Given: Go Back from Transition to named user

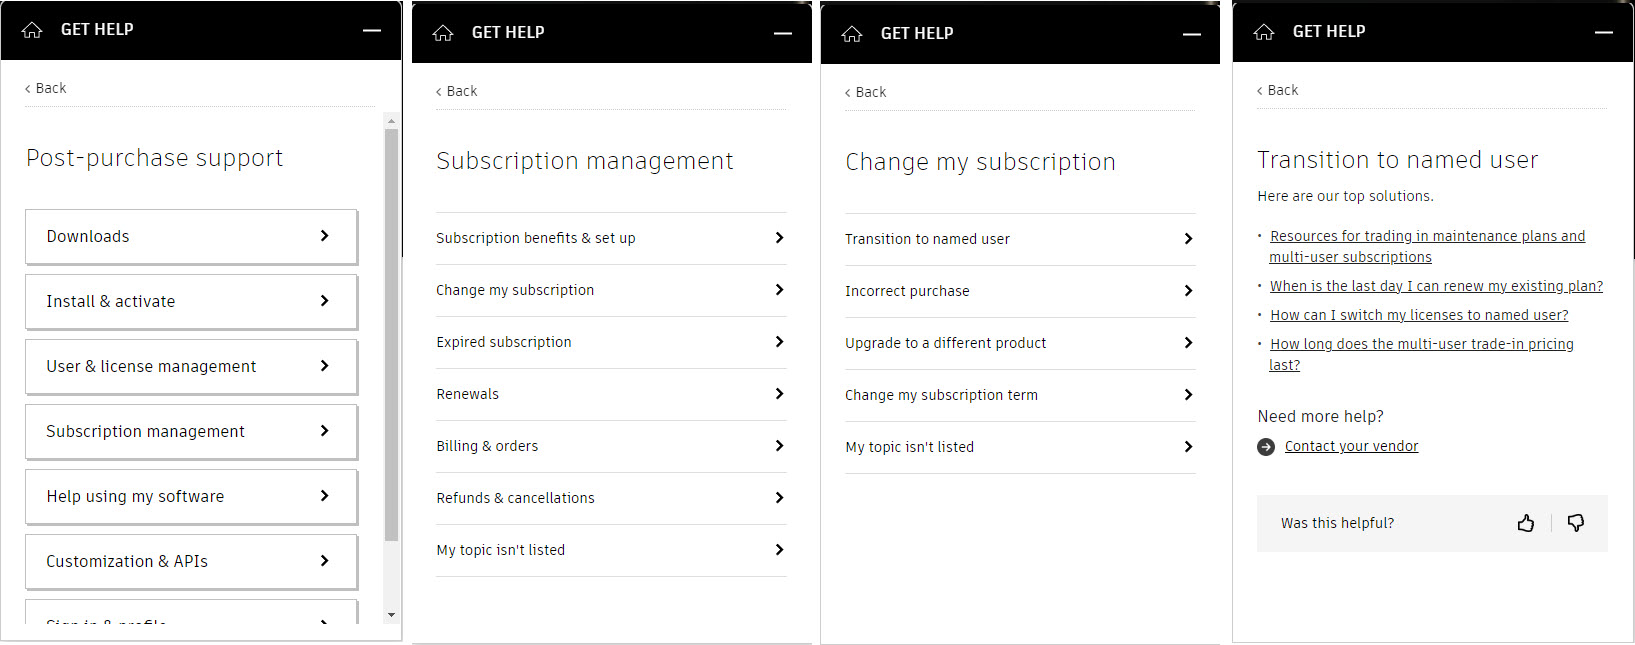Looking at the screenshot, I should (1278, 90).
